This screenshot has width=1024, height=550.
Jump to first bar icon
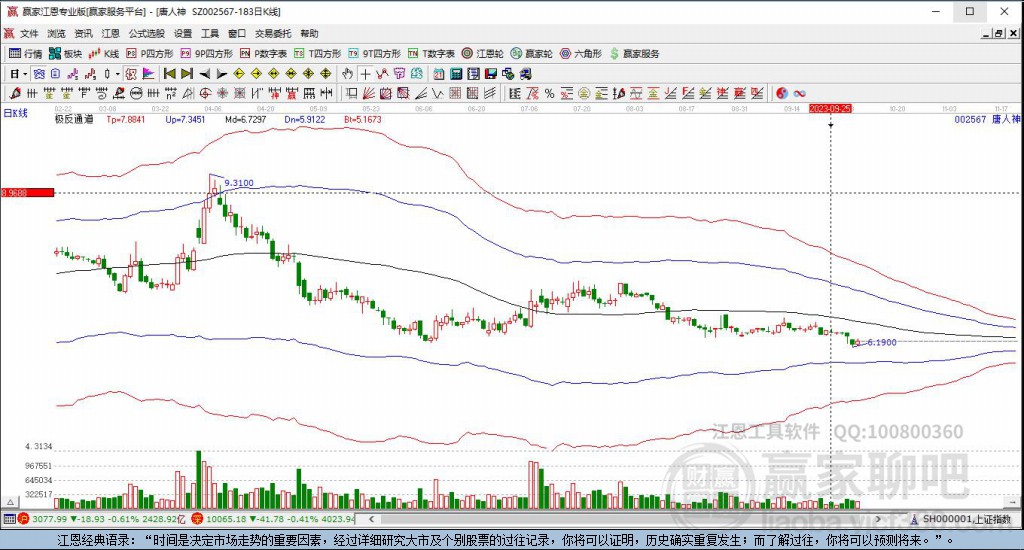point(169,74)
